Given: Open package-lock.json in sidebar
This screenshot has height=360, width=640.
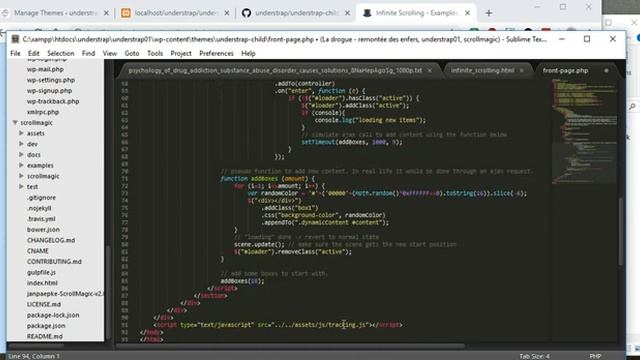Looking at the screenshot, I should click(53, 315).
